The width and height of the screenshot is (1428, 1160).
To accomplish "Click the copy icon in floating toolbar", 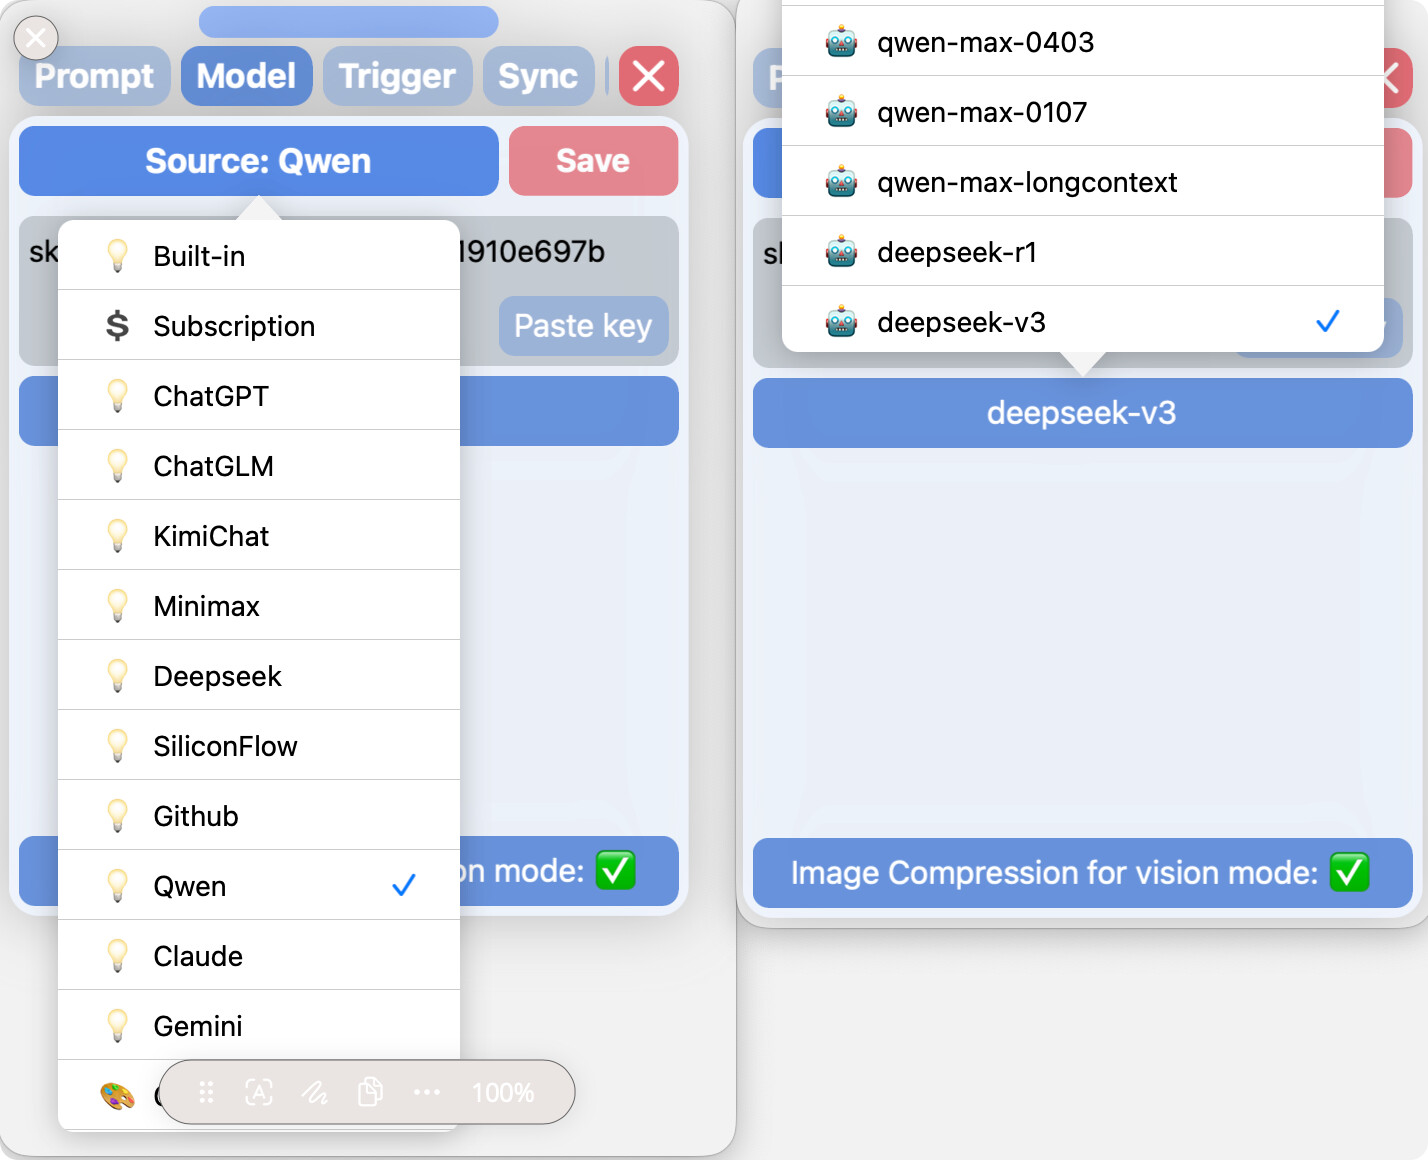I will 370,1092.
